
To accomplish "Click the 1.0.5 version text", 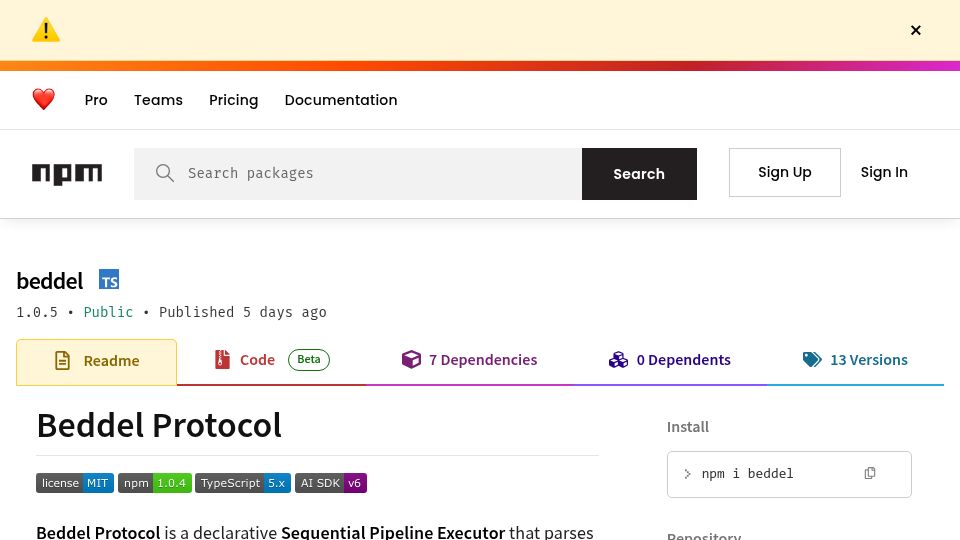I will coord(37,312).
